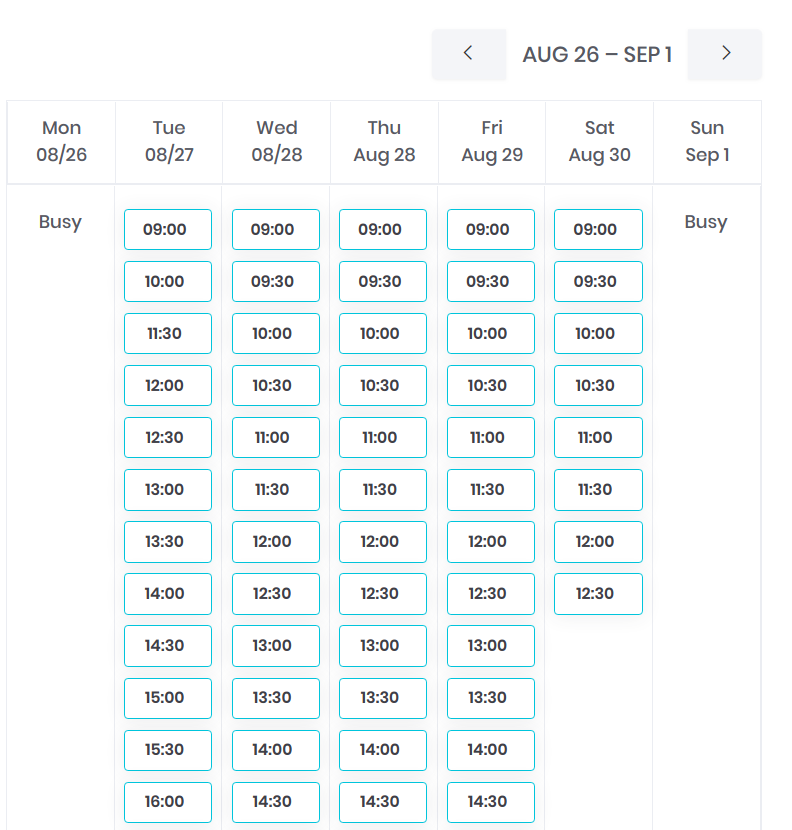The height and width of the screenshot is (830, 792).
Task: Click the right arrow to view next week
Action: [x=724, y=55]
